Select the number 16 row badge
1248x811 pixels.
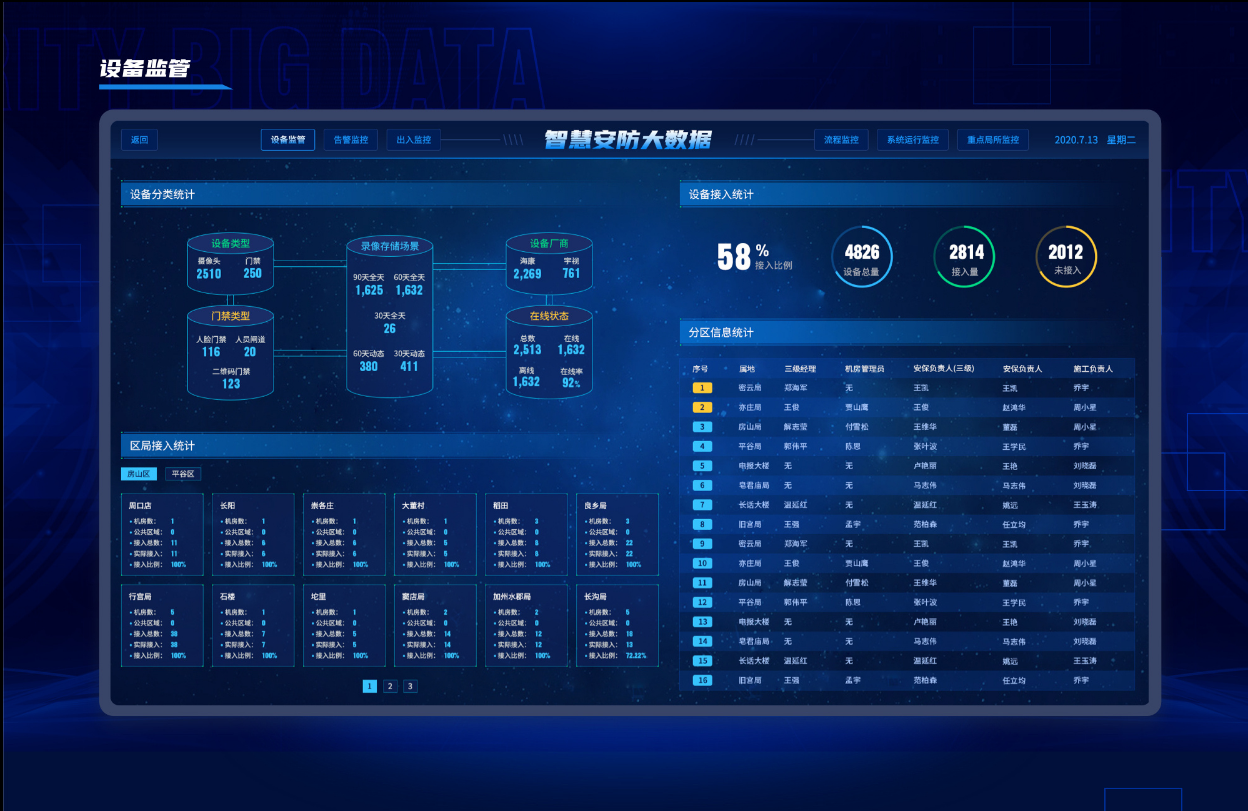702,680
